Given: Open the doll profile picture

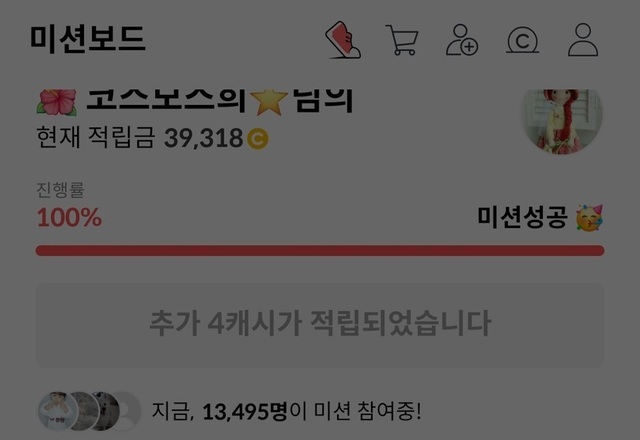Looking at the screenshot, I should point(563,122).
